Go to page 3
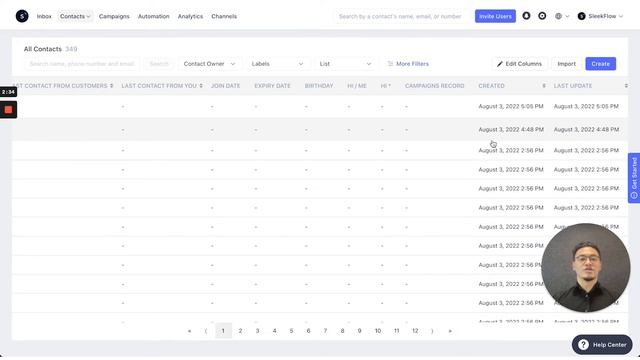640x360 pixels. 258,331
